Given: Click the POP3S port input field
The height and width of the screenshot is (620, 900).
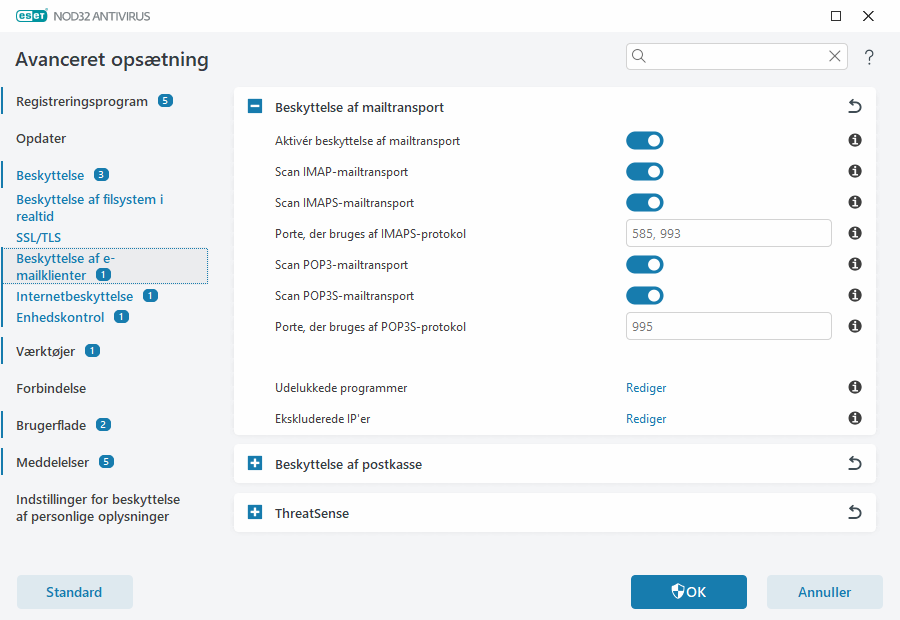Looking at the screenshot, I should (728, 327).
